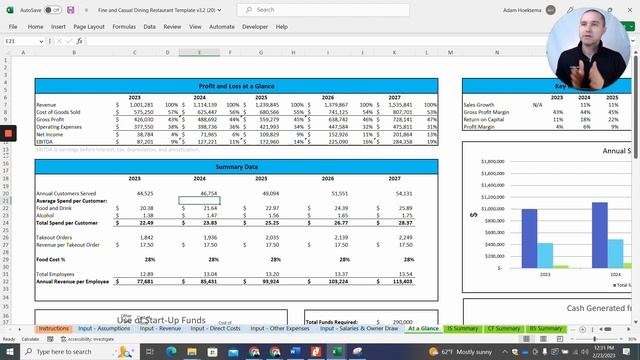Click the macro recording status bar icon
The width and height of the screenshot is (640, 360).
(50, 339)
